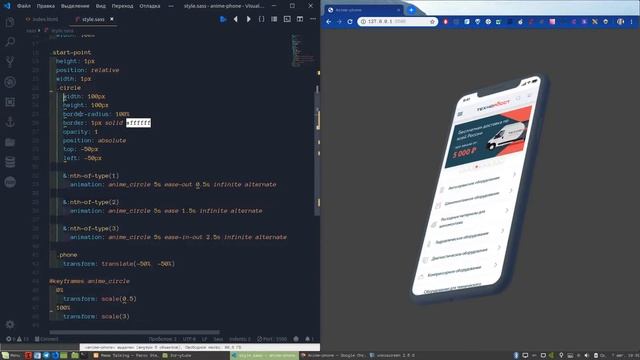This screenshot has width=640, height=360.
Task: Click the curly braces icon in editor toolbar
Action: [261, 19]
